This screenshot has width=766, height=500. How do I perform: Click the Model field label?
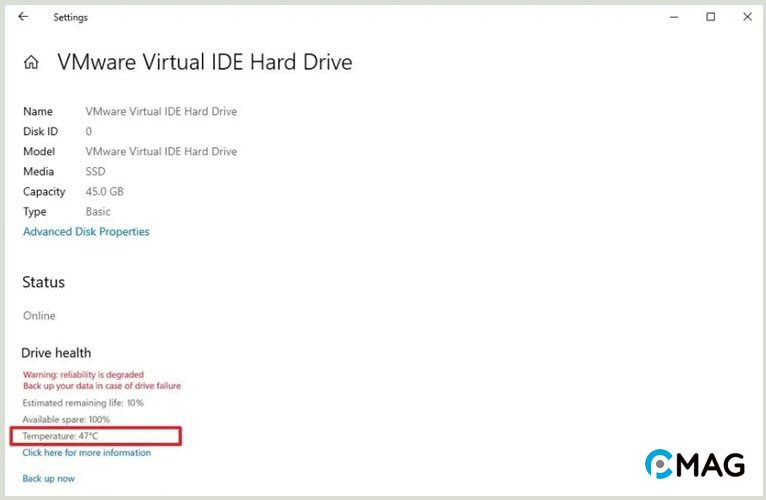[x=39, y=152]
